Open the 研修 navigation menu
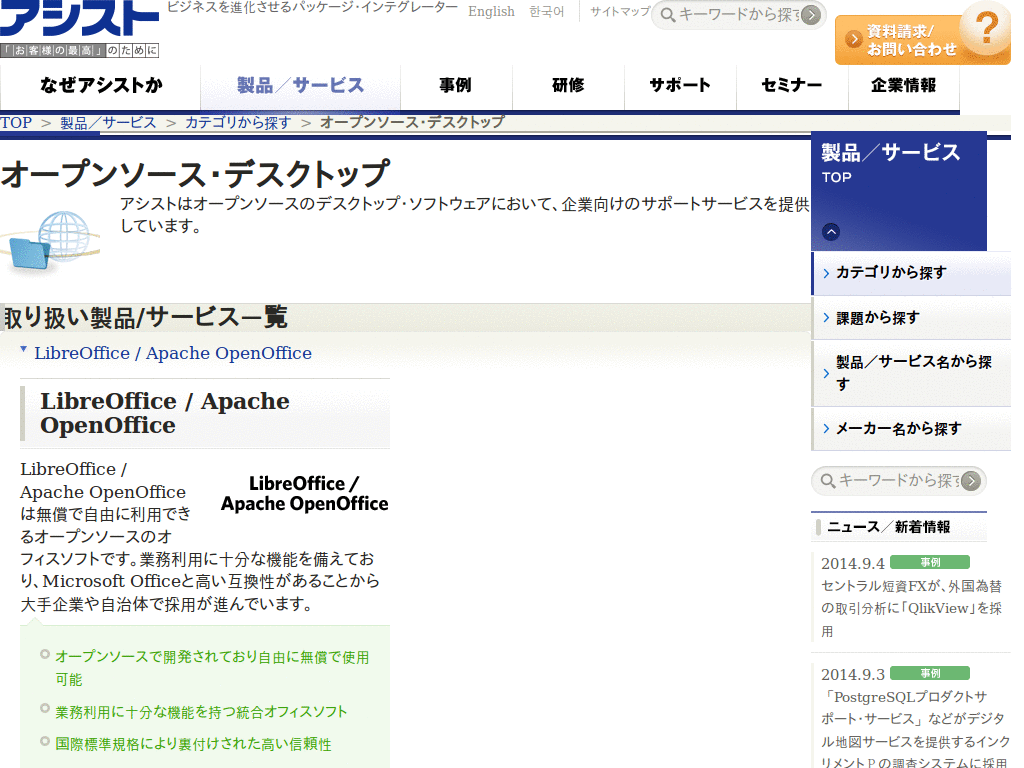The width and height of the screenshot is (1024, 768). [x=568, y=86]
